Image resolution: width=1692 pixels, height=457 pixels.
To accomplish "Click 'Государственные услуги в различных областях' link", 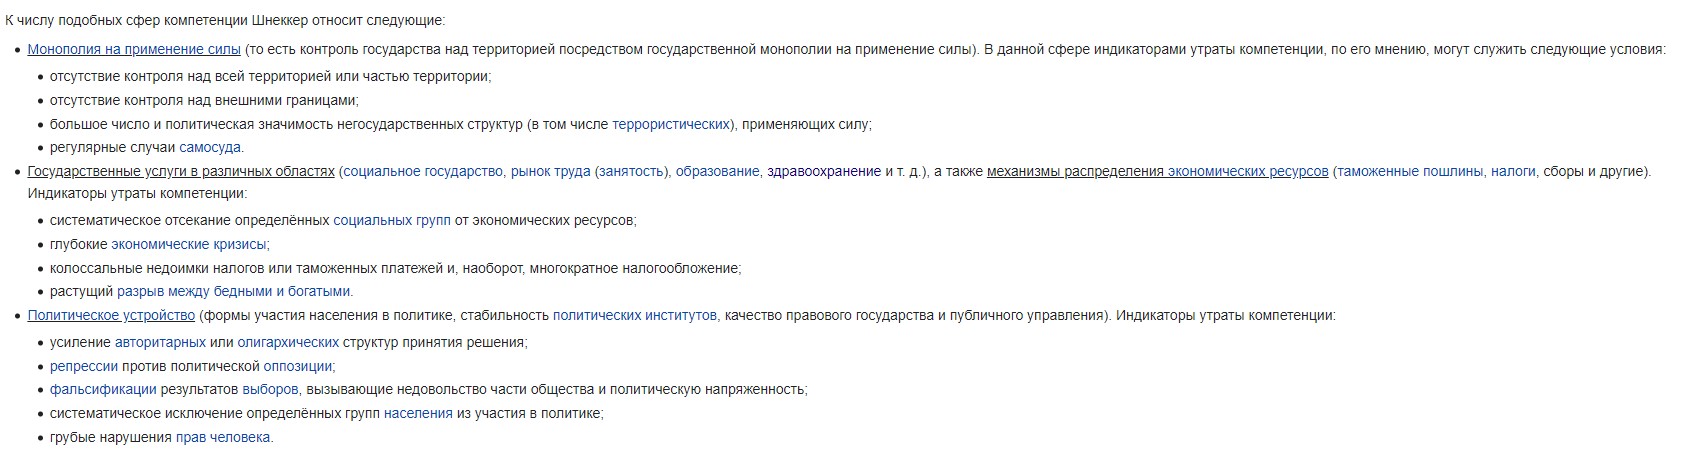I will 181,171.
